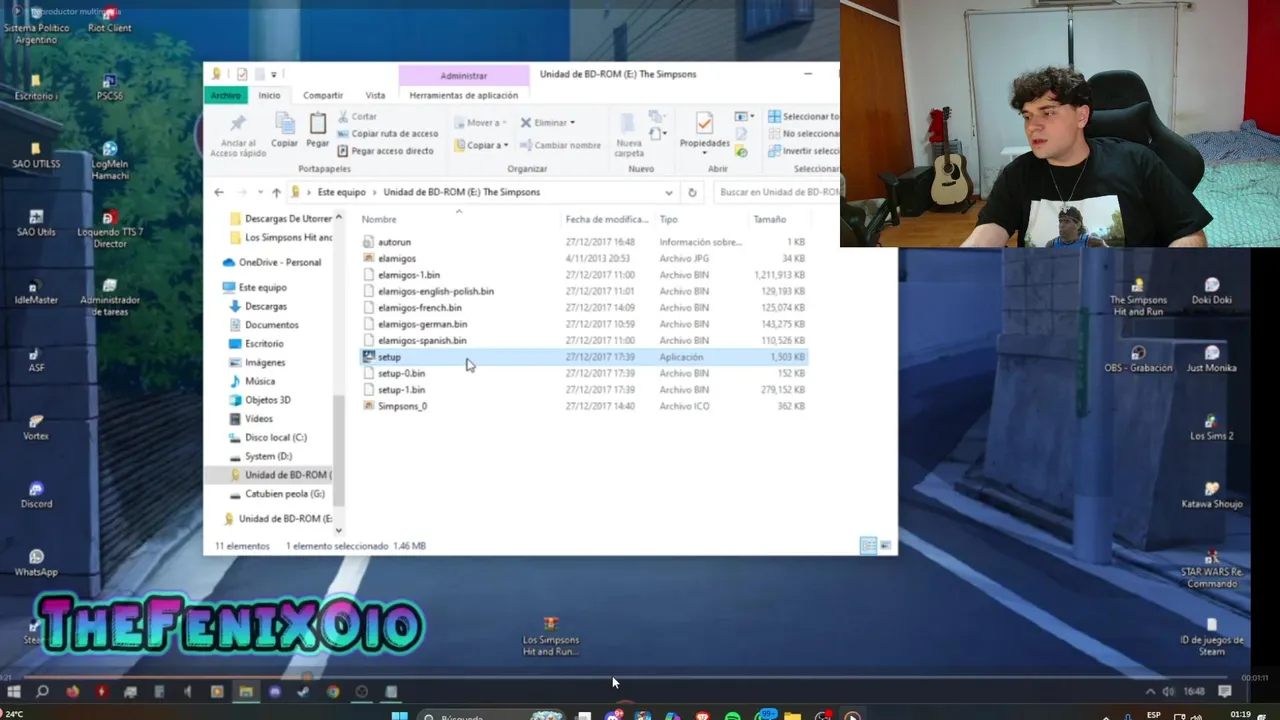Screen dimensions: 1280x720
Task: Click the Administrar contextual tab
Action: click(x=463, y=75)
